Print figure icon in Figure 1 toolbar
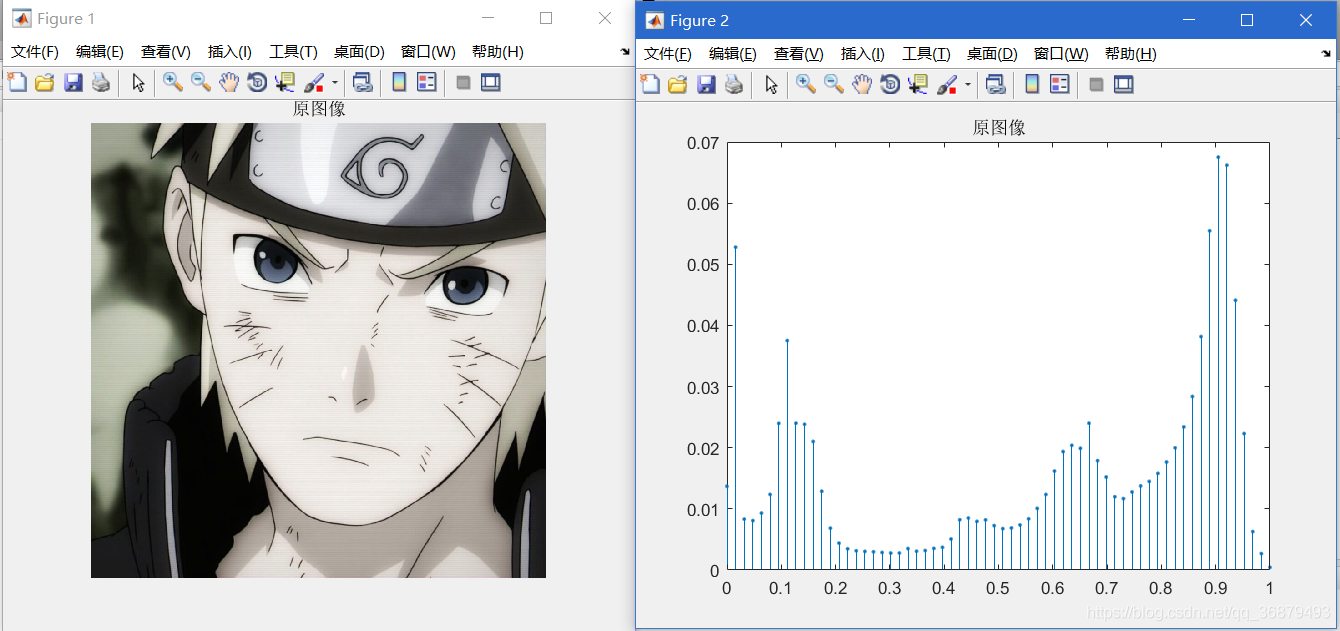The height and width of the screenshot is (631, 1340). click(x=101, y=82)
